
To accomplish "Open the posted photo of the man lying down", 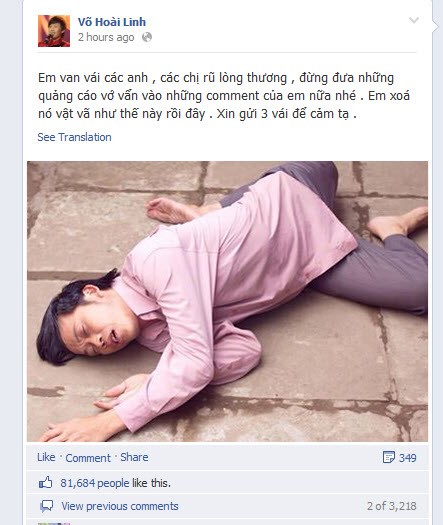I will pyautogui.click(x=227, y=301).
